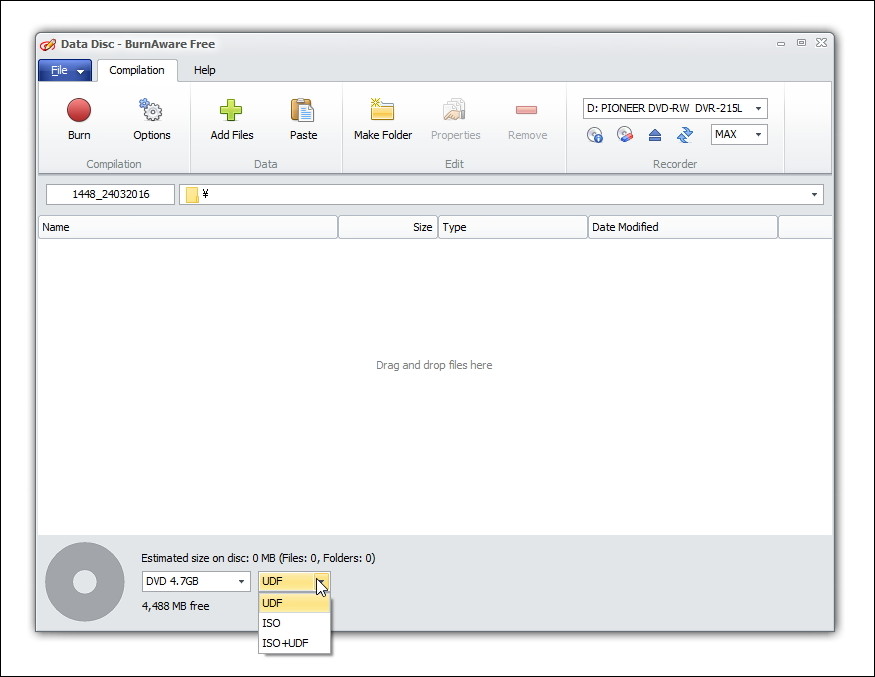
Task: Switch to the Compilation tab
Action: [137, 70]
